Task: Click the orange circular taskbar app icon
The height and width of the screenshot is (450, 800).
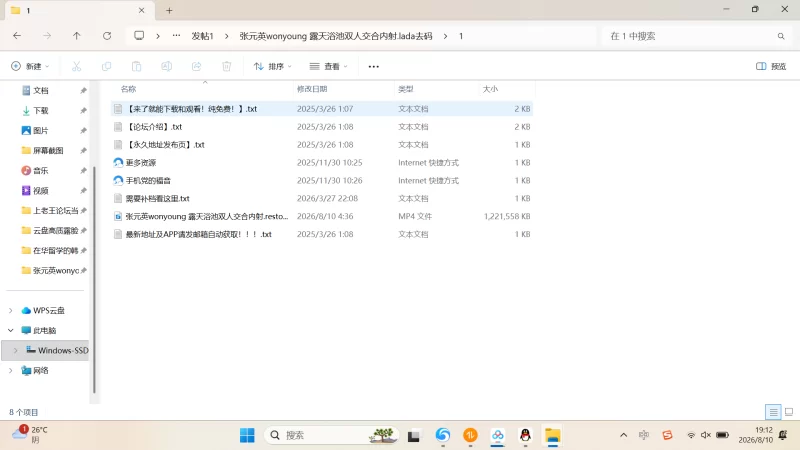Action: (470, 435)
